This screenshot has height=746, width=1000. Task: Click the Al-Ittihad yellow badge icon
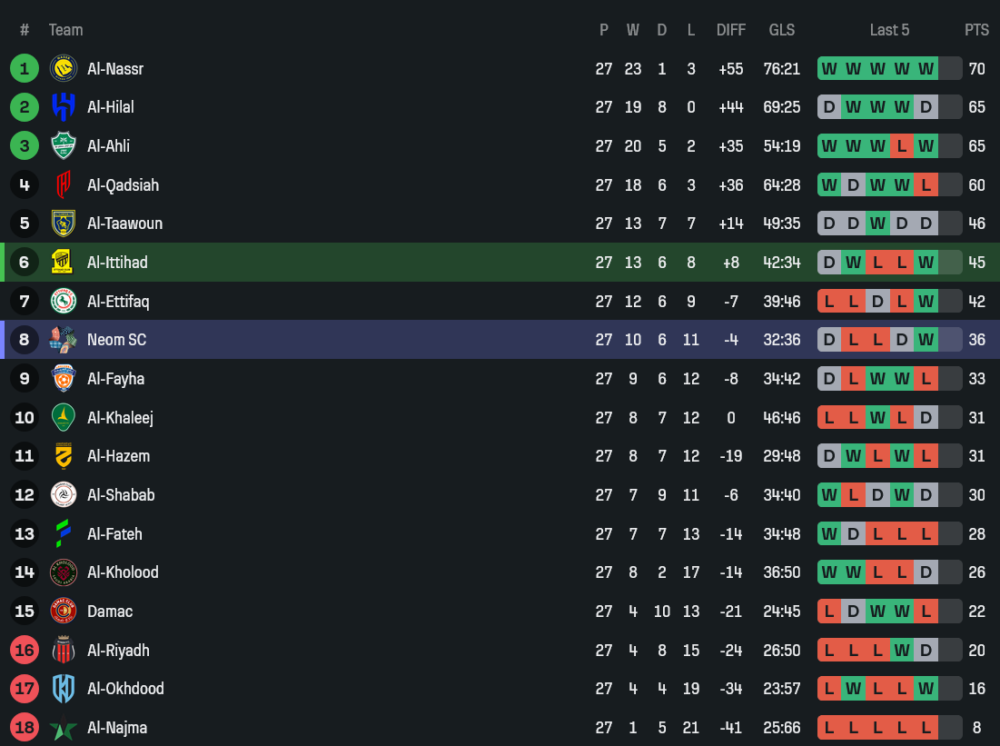coord(64,262)
